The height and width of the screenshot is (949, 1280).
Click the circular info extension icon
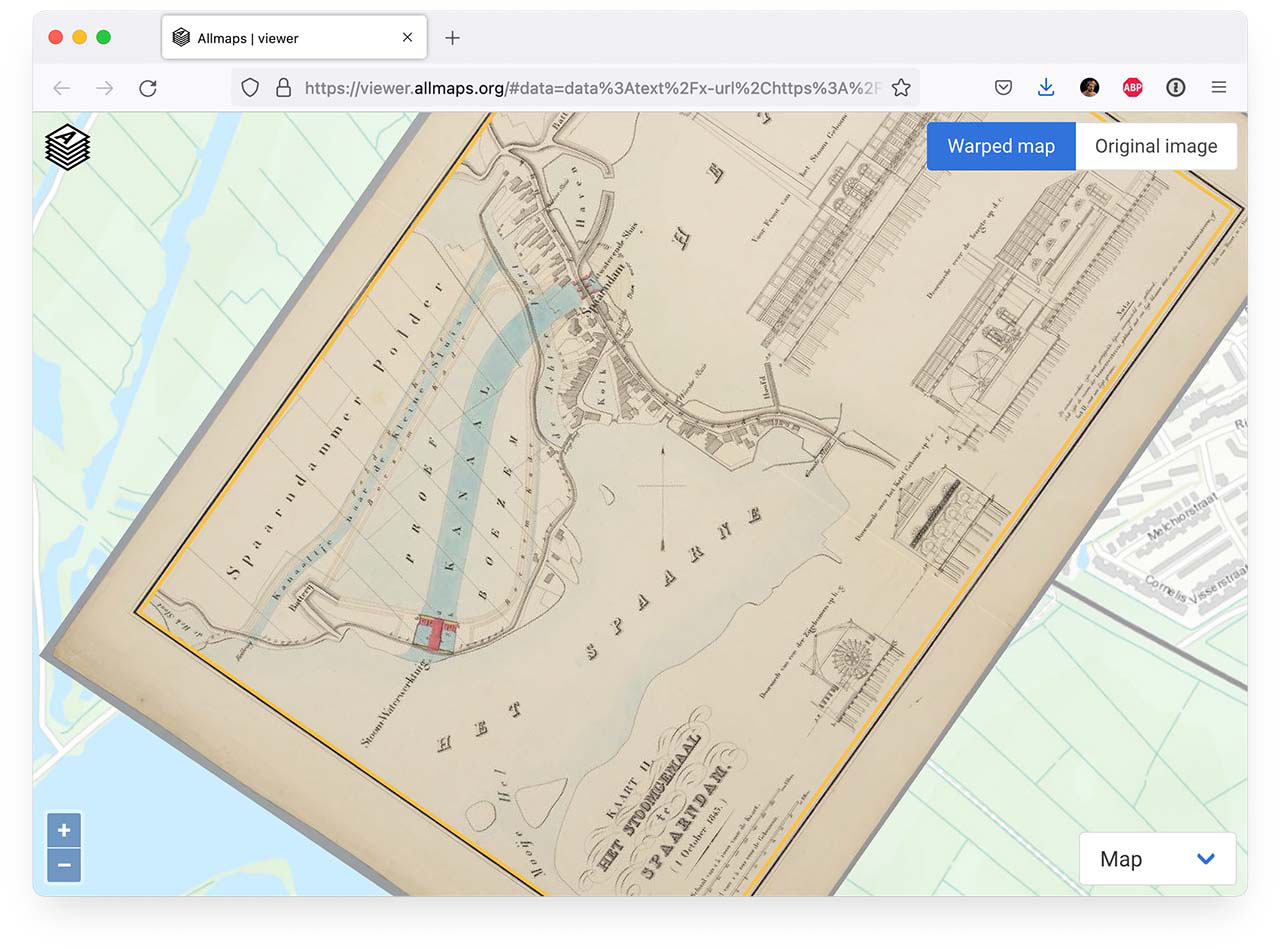(1176, 88)
